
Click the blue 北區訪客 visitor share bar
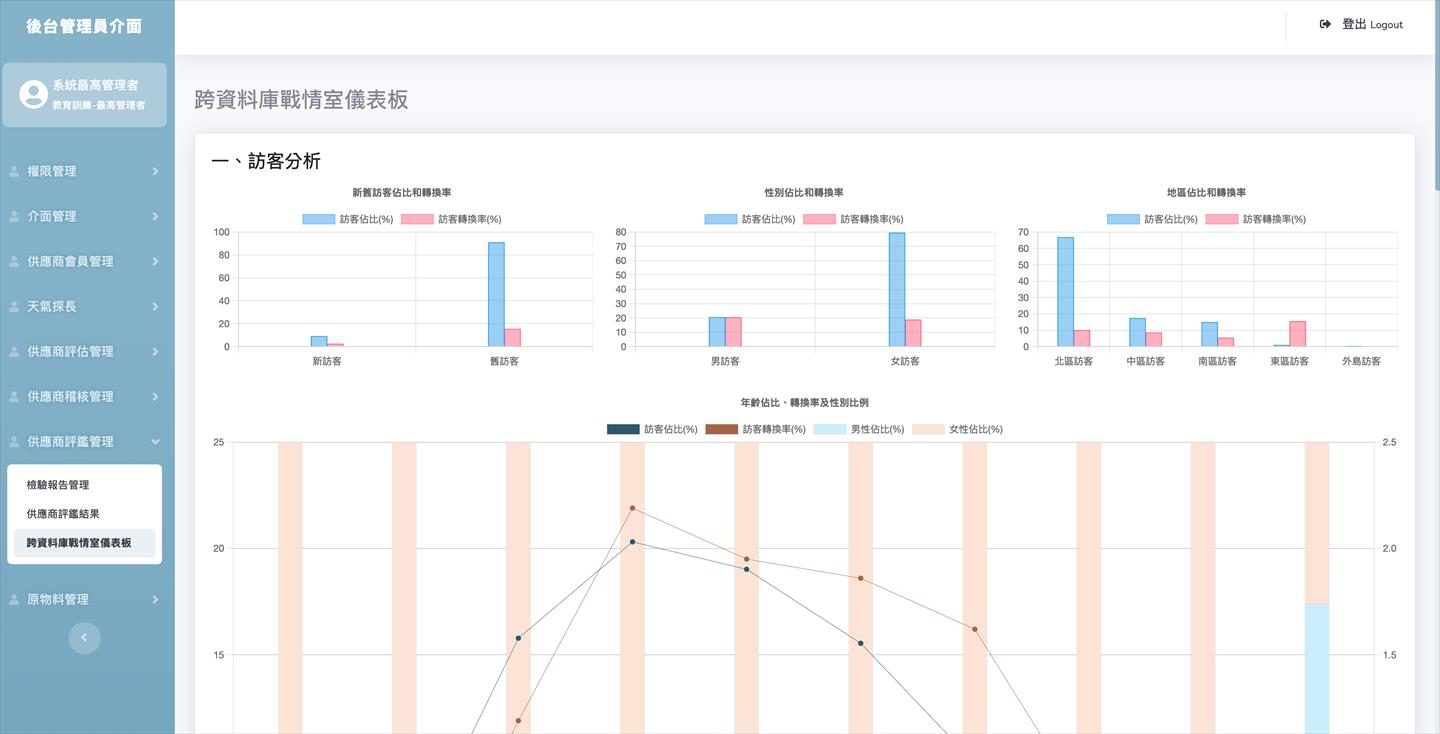[1065, 292]
